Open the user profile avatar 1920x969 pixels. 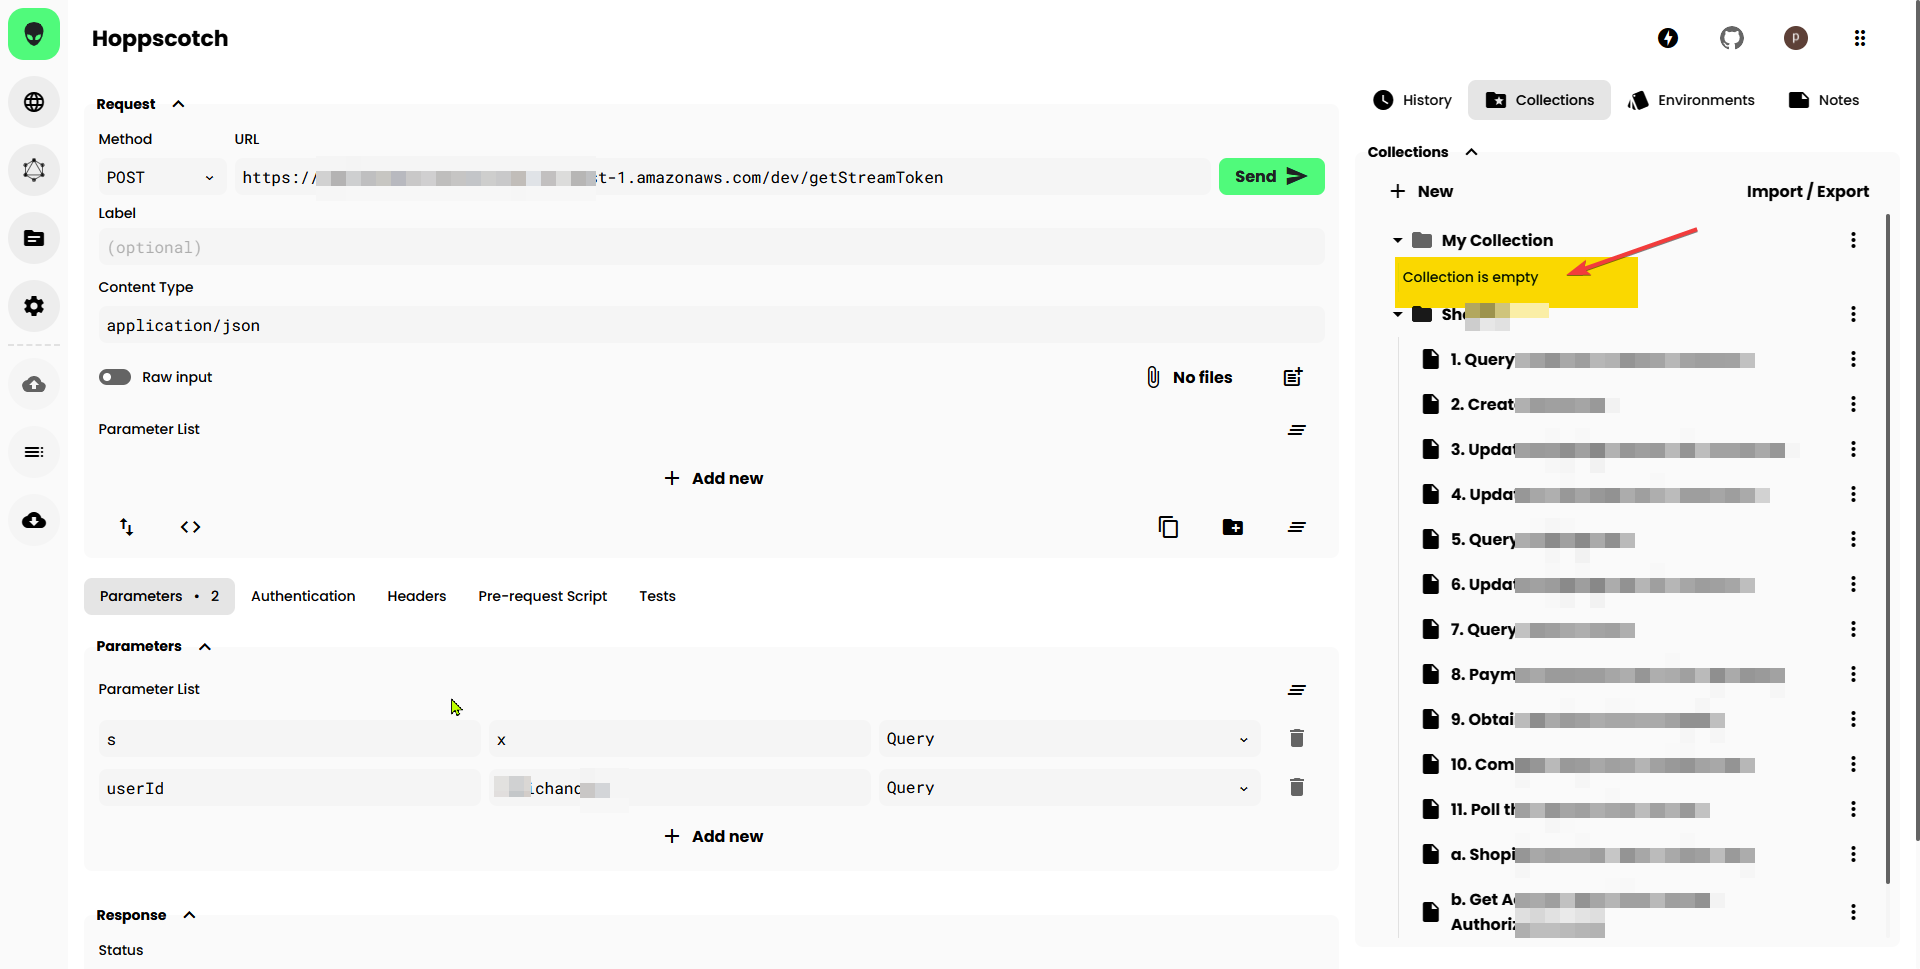pyautogui.click(x=1796, y=38)
